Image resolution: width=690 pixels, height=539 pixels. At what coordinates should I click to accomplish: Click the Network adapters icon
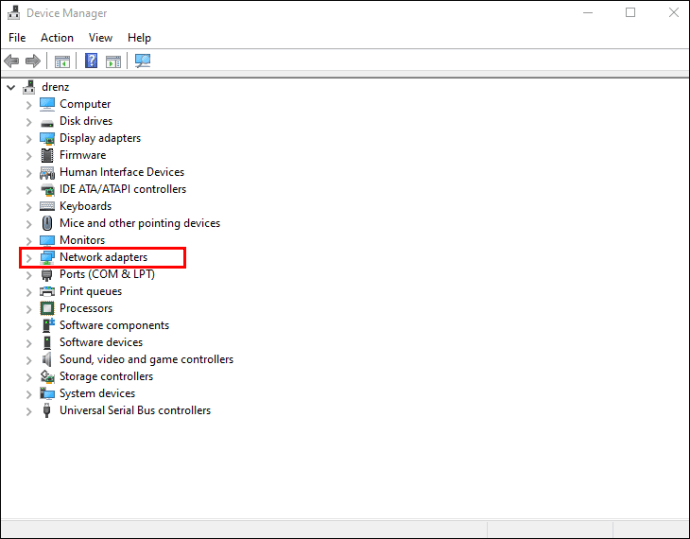[x=47, y=257]
